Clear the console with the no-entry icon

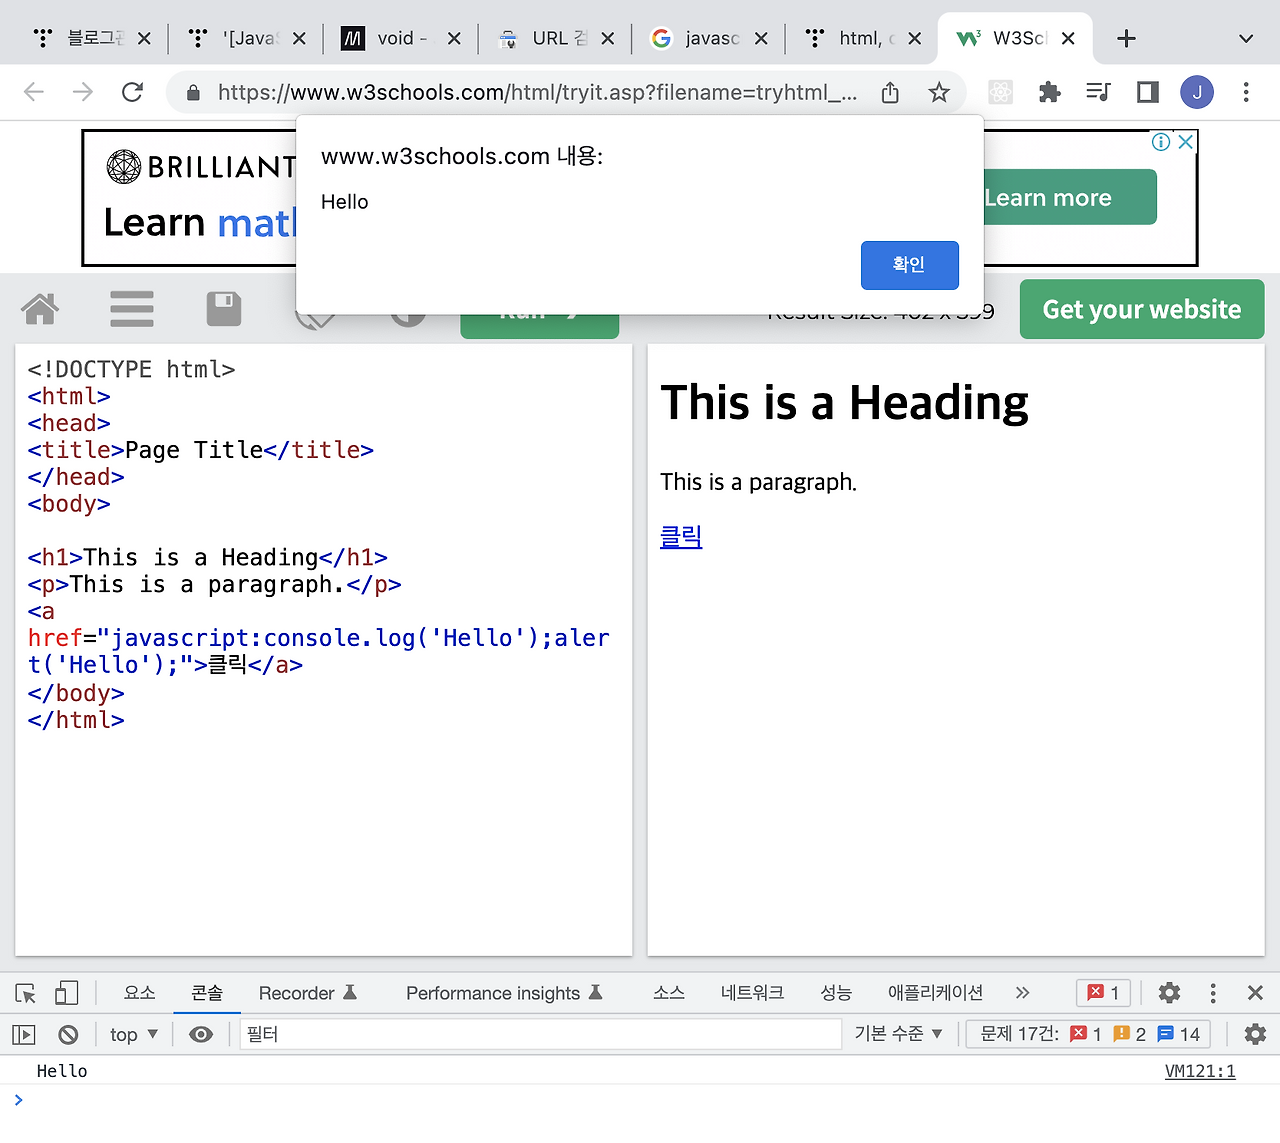coord(67,1034)
